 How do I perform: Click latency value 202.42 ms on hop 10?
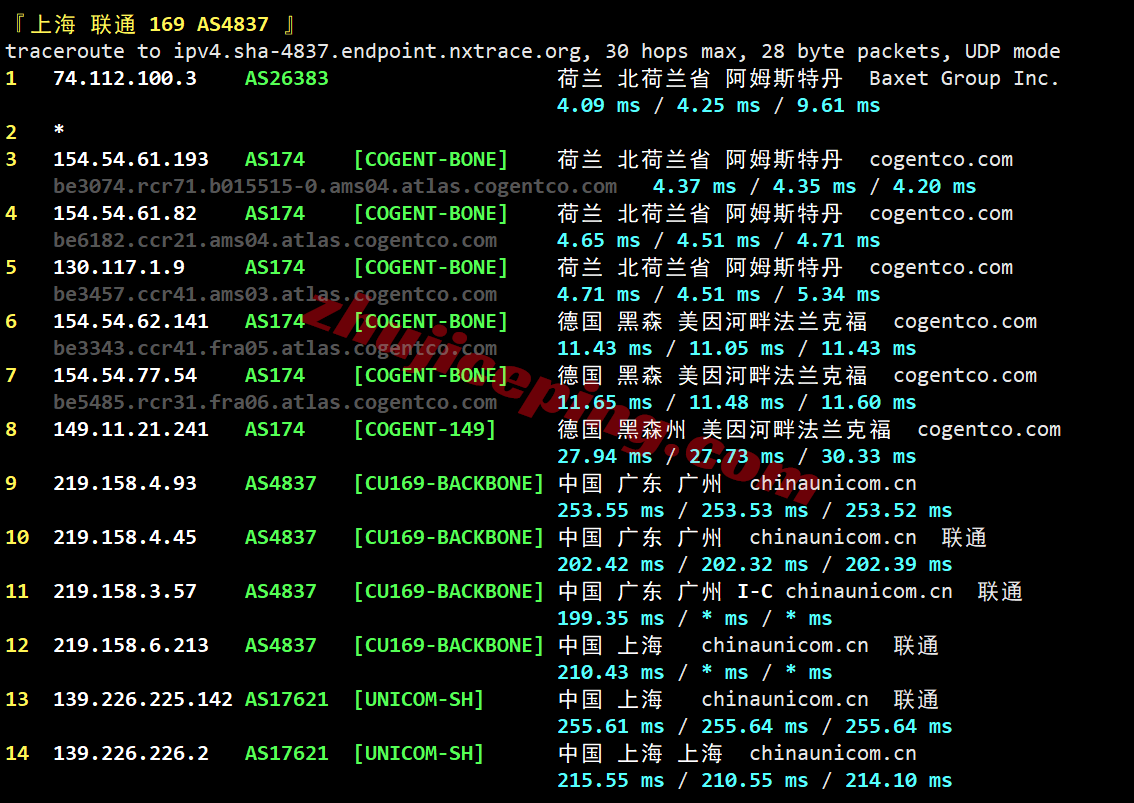(610, 564)
